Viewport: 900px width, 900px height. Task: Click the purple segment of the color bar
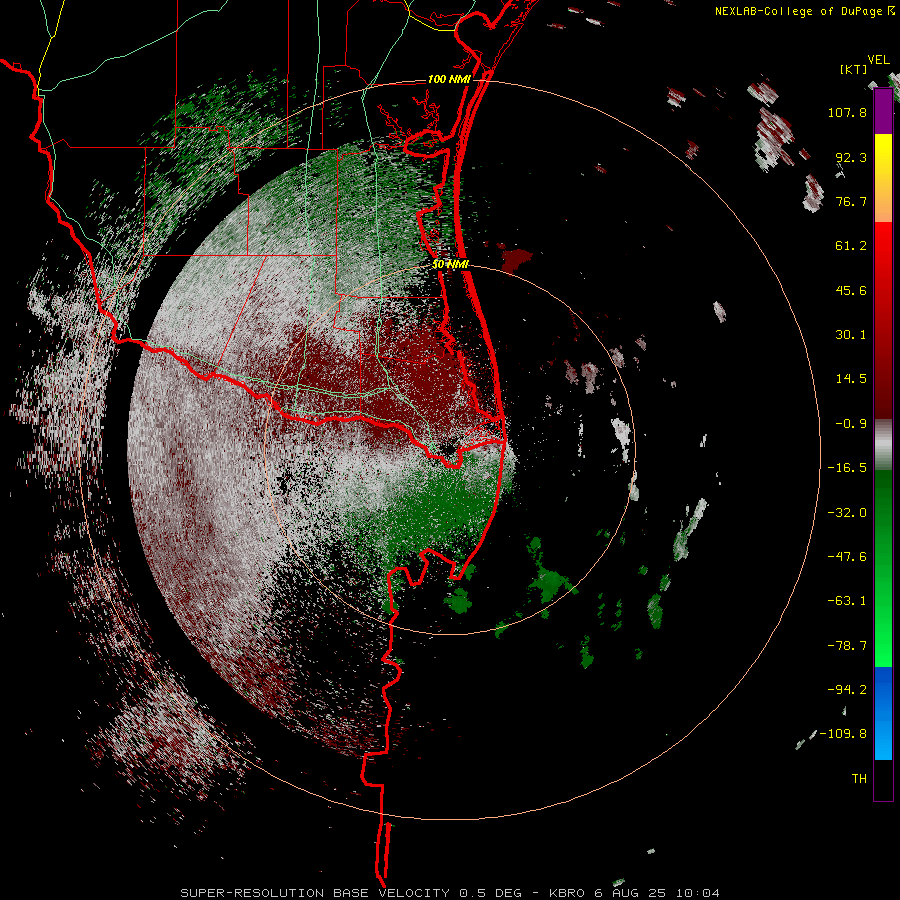click(x=883, y=111)
